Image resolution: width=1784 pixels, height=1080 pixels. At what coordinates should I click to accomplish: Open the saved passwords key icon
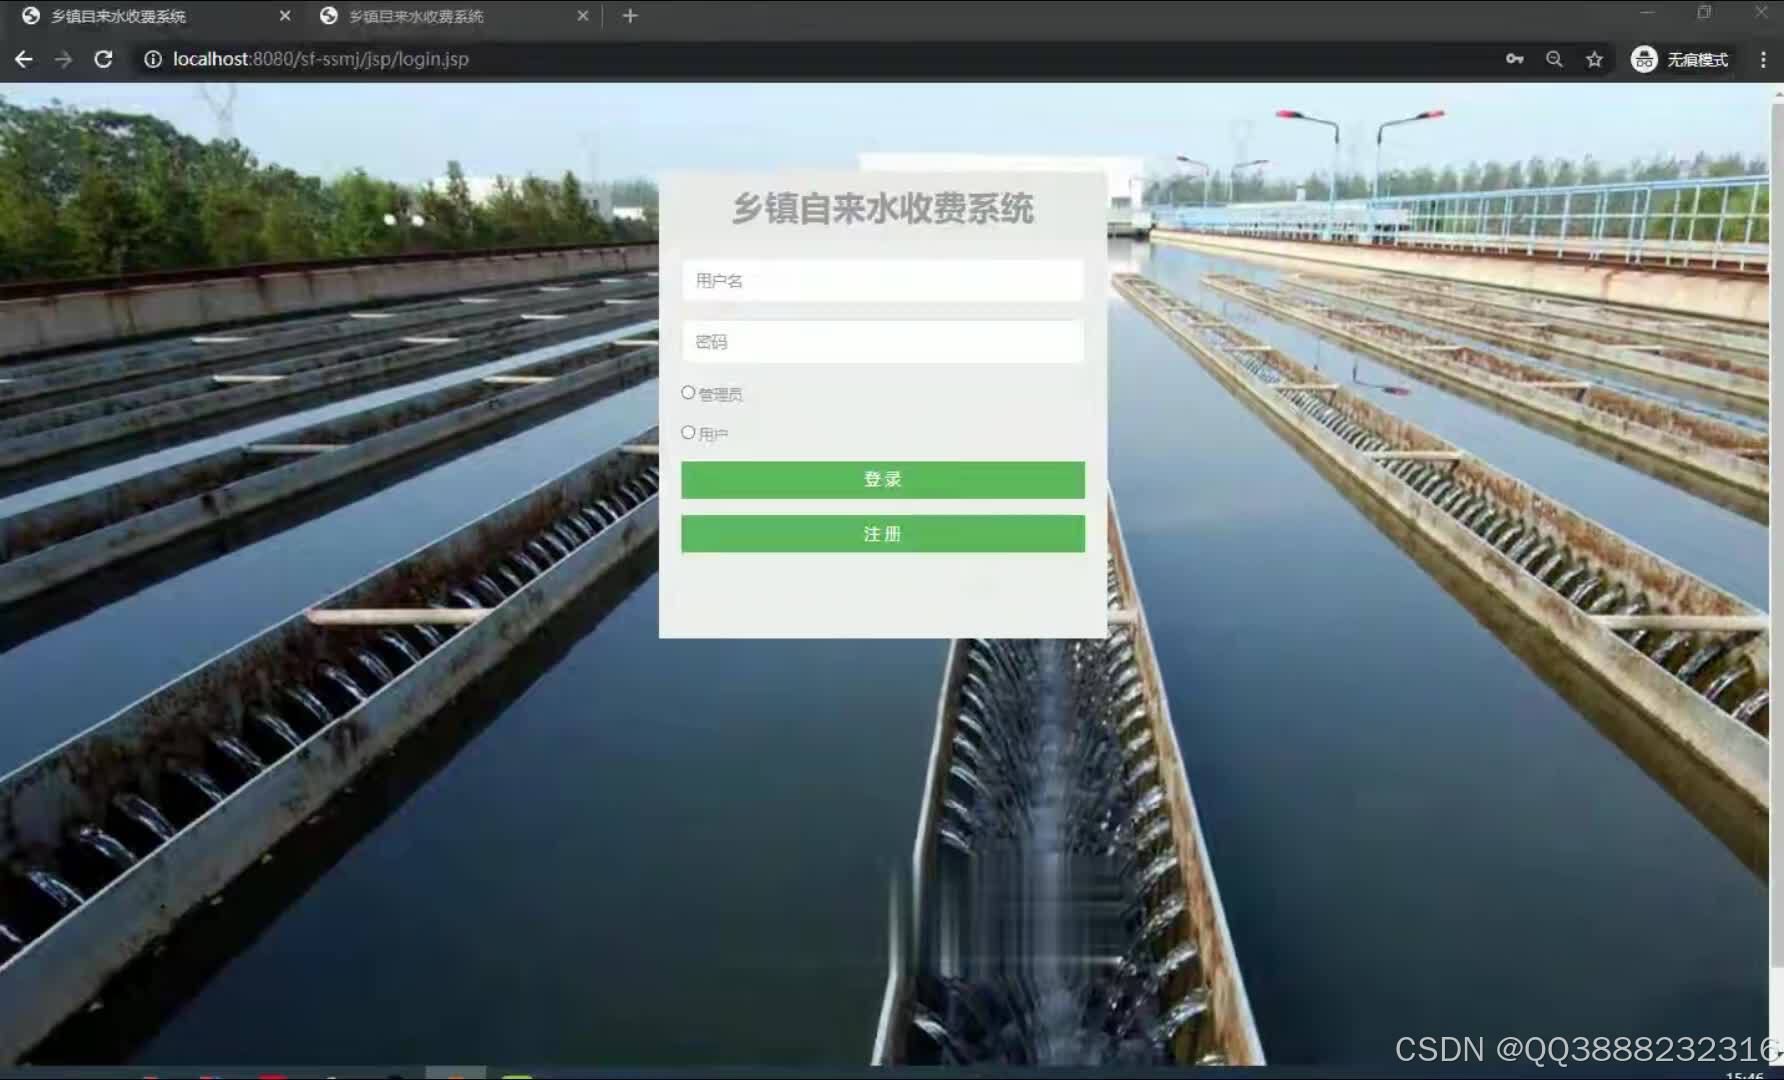click(1514, 60)
